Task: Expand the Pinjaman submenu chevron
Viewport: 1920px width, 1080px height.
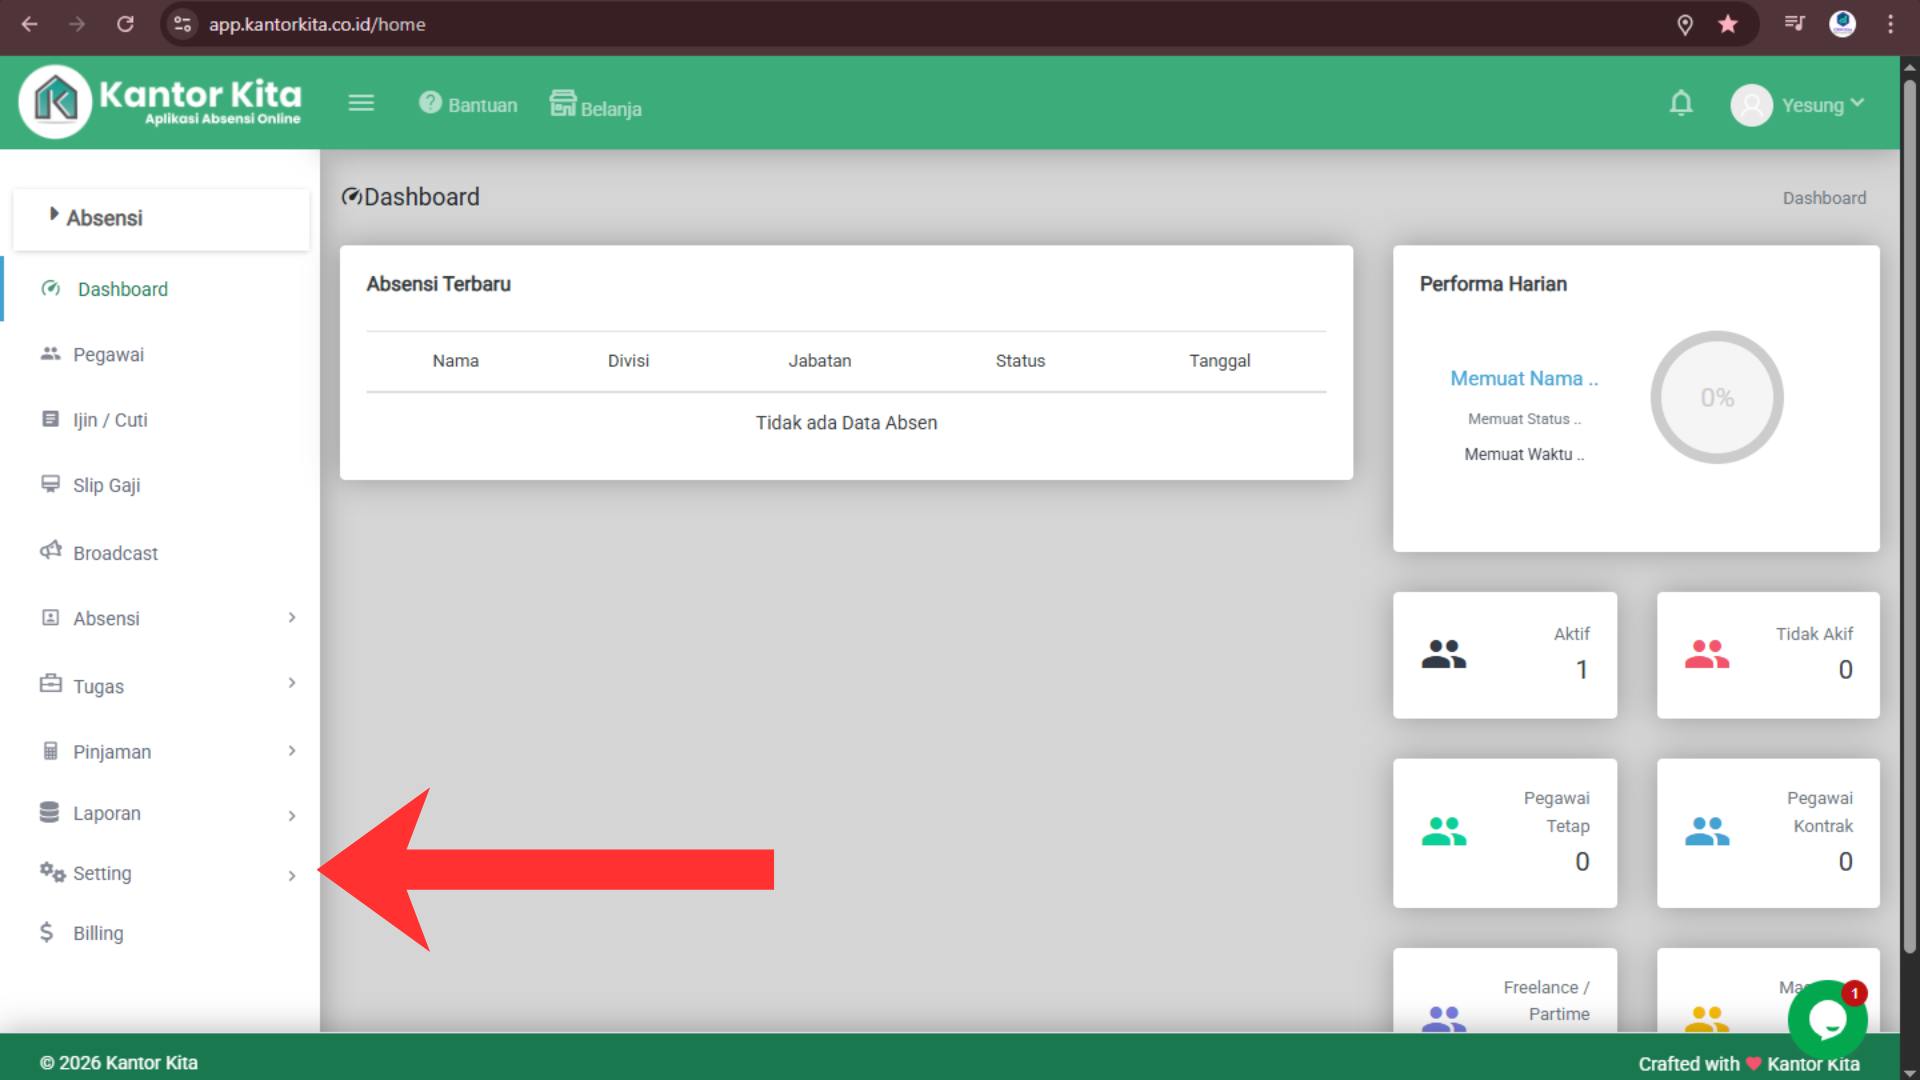Action: (292, 751)
